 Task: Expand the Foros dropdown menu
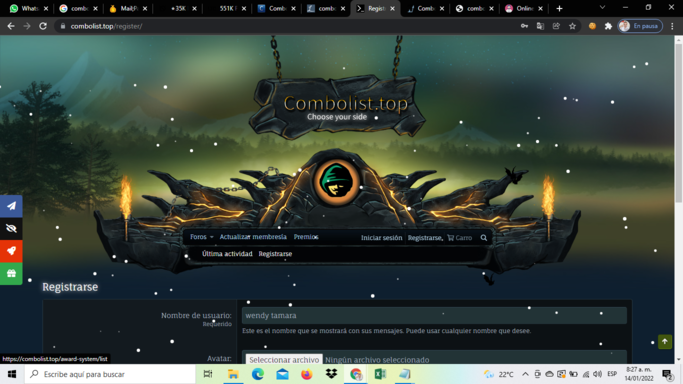pos(202,237)
